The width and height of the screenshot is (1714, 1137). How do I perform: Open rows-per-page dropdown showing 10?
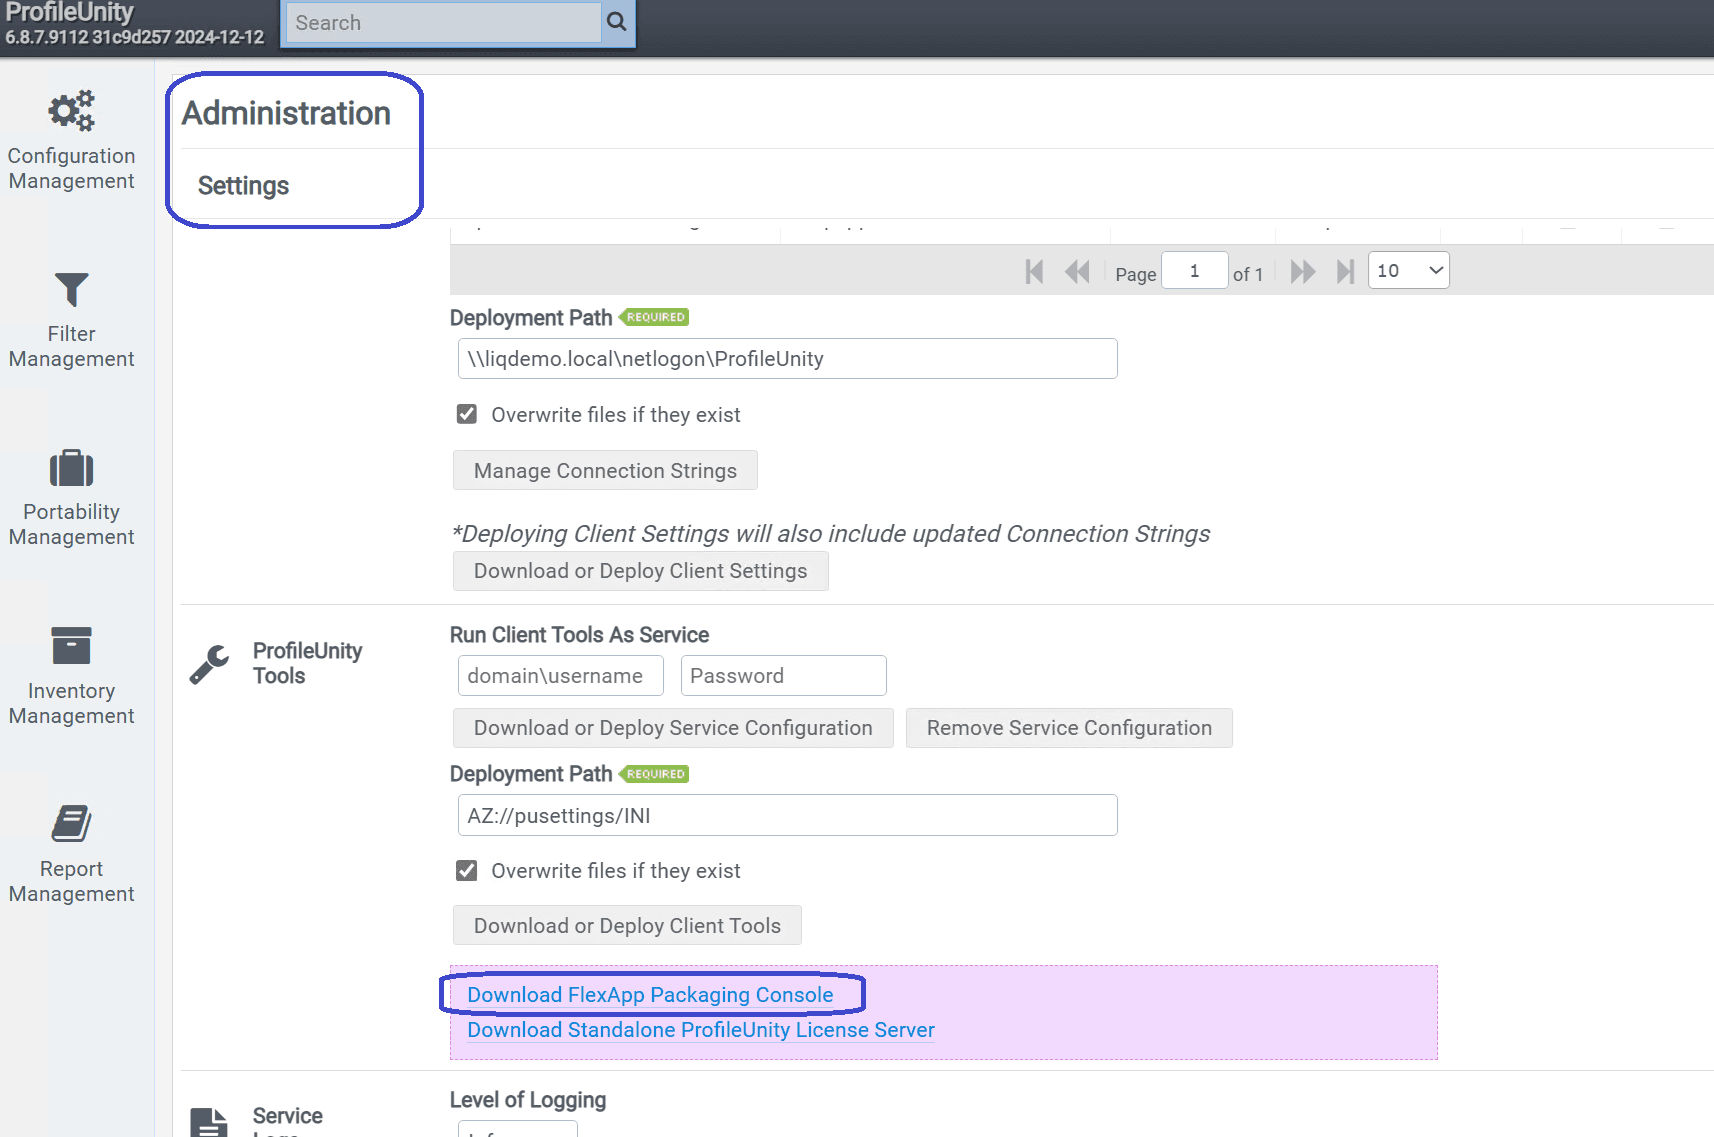1408,271
